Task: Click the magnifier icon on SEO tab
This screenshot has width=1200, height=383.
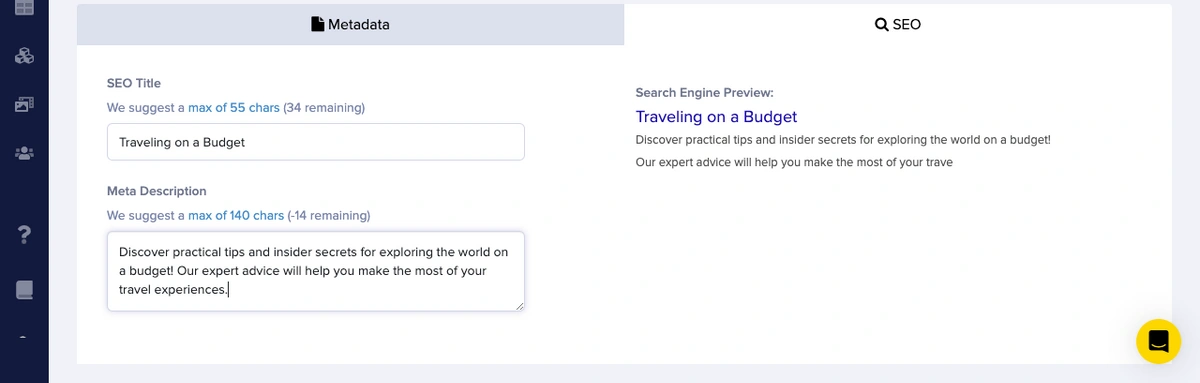Action: pyautogui.click(x=881, y=24)
